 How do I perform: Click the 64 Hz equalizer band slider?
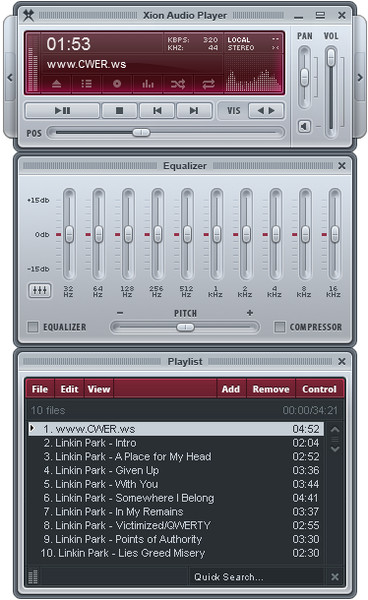99,234
